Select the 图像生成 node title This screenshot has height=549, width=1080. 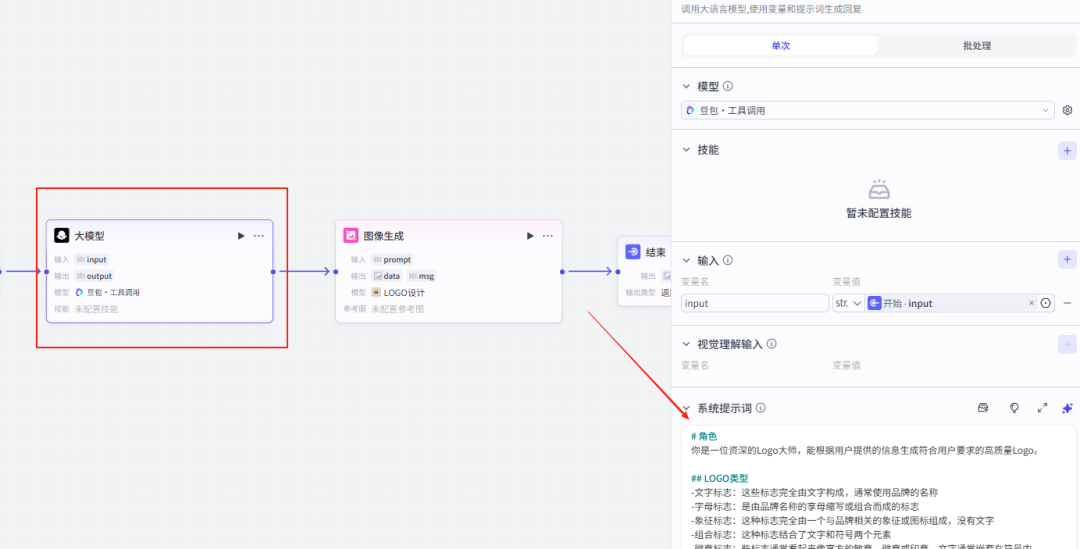pos(384,236)
